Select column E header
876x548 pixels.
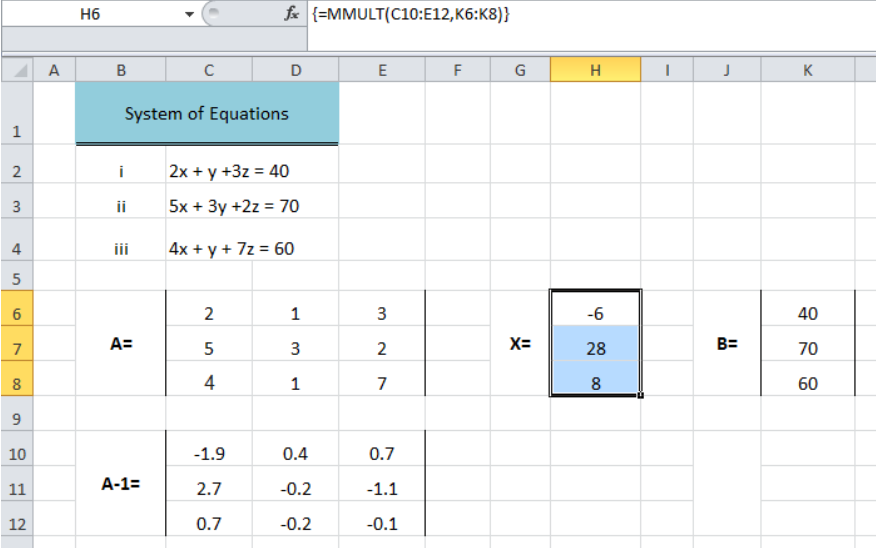tap(382, 70)
